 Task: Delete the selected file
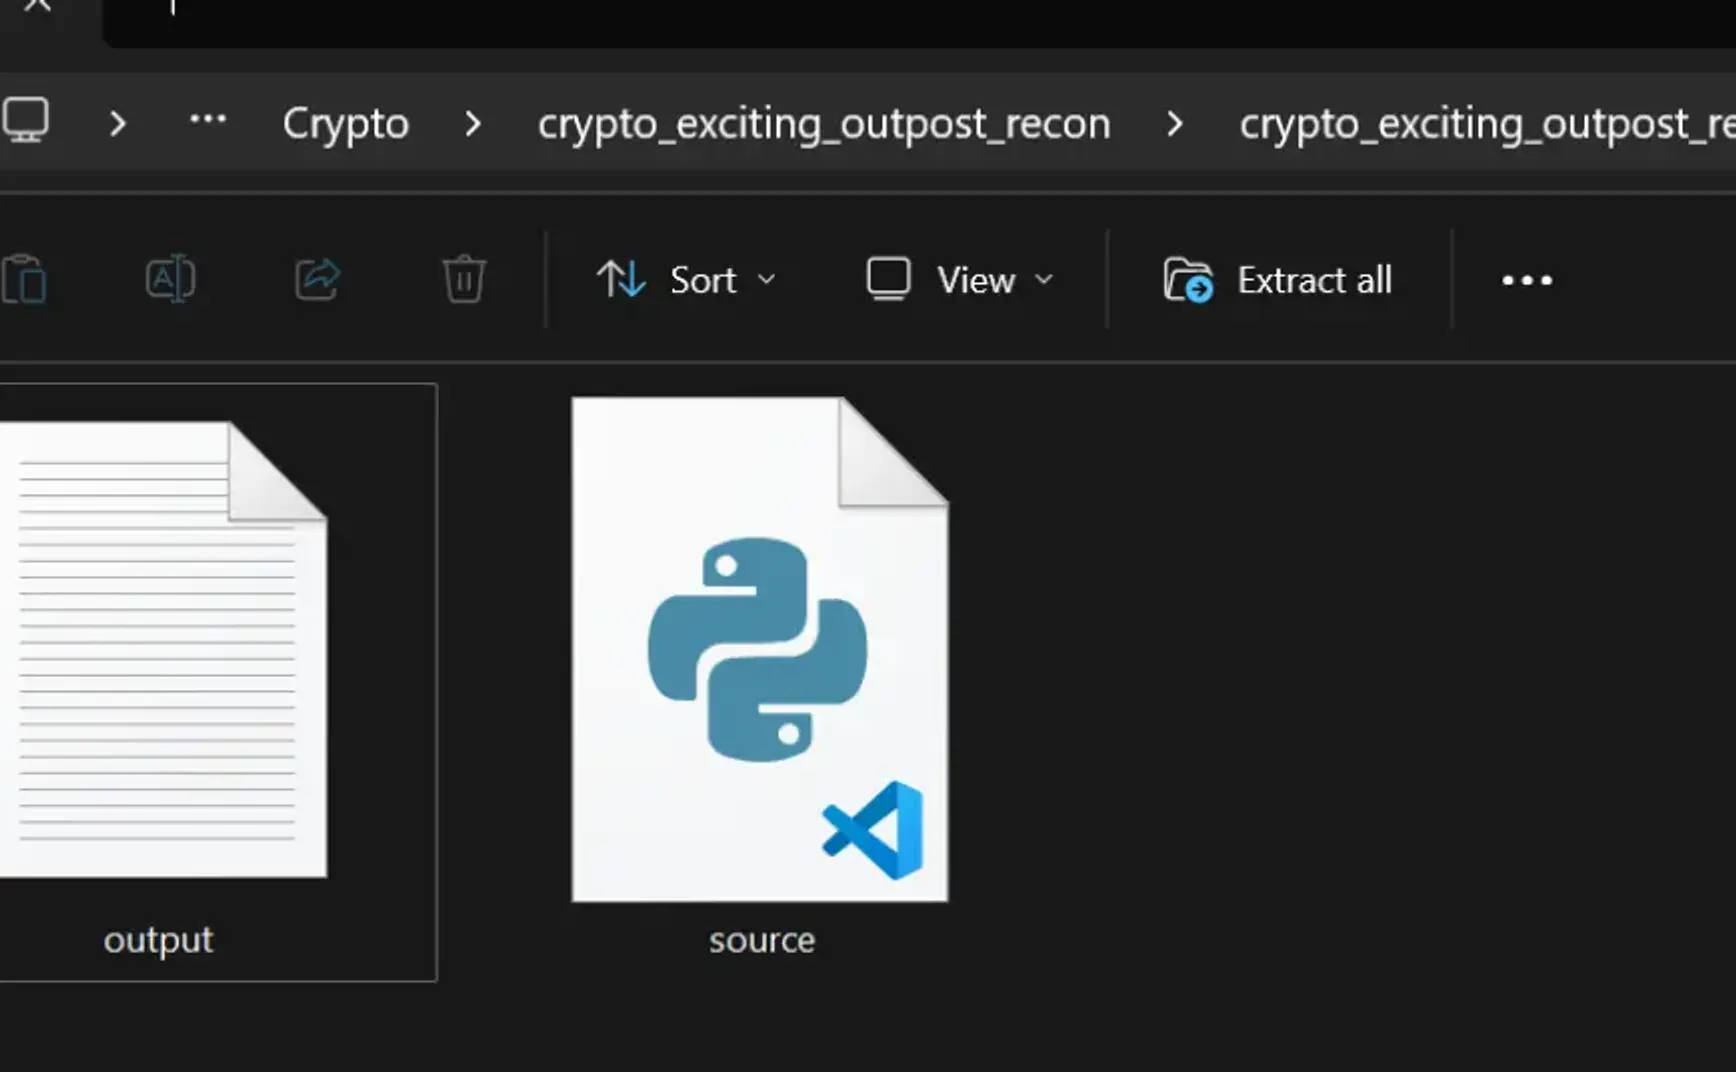[x=463, y=280]
